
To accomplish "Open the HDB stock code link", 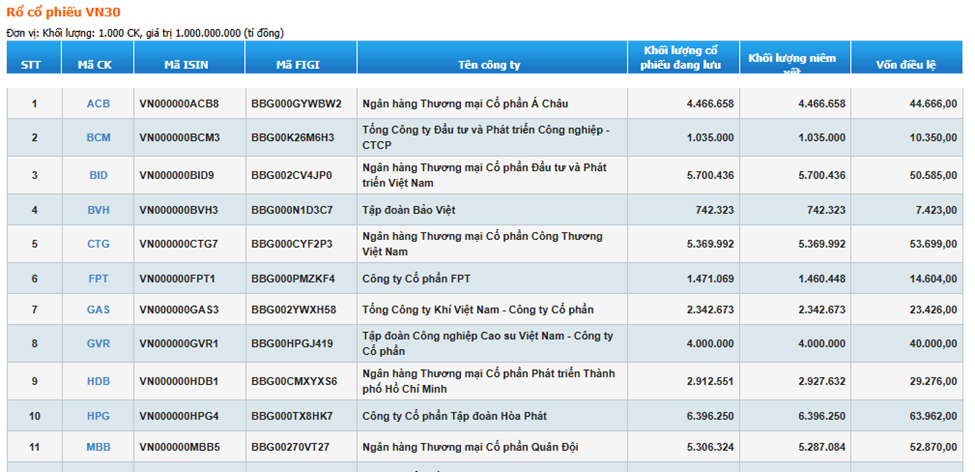I will [98, 381].
